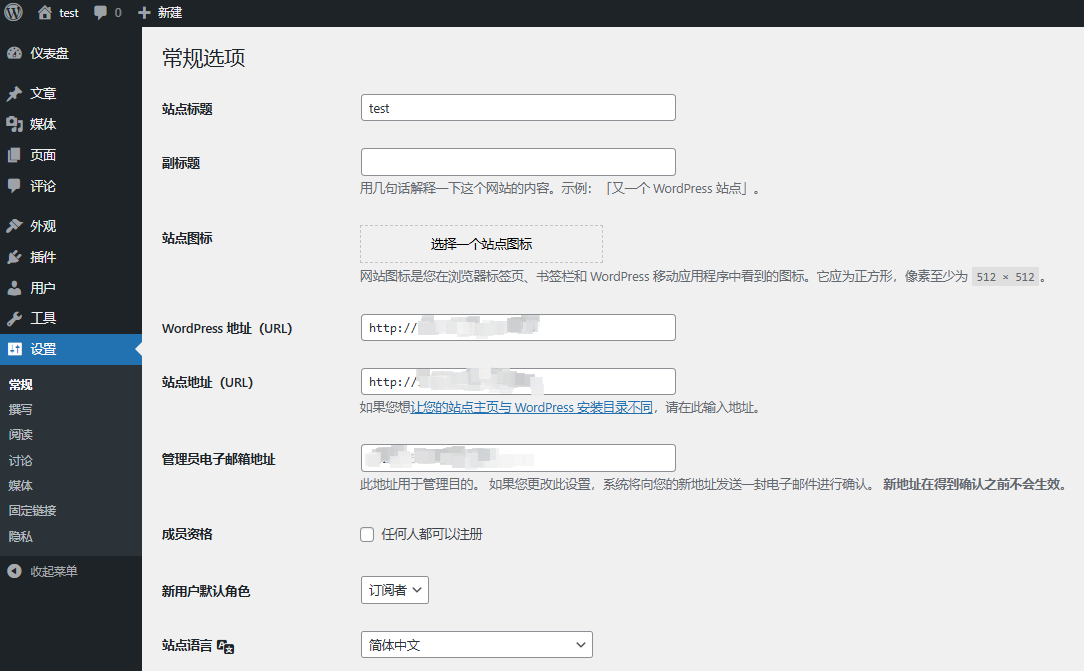This screenshot has width=1084, height=671.
Task: Open the 让您的站点主页与 WordPress 安装目录不同 link
Action: [x=532, y=408]
